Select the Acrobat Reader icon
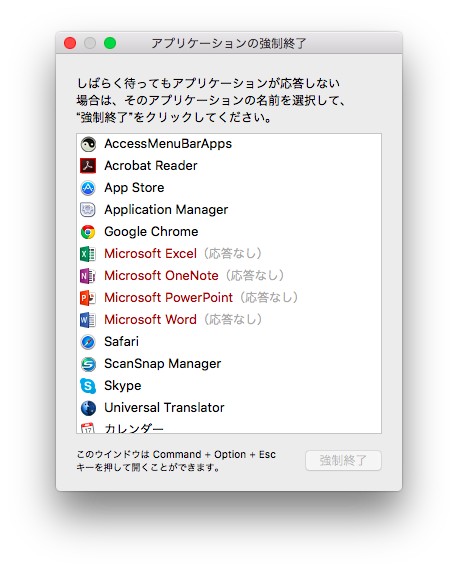This screenshot has height=571, width=458. coord(88,166)
